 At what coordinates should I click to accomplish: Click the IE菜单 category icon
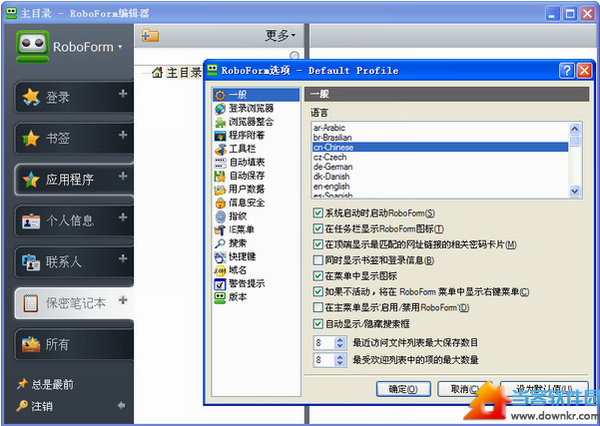pyautogui.click(x=220, y=230)
